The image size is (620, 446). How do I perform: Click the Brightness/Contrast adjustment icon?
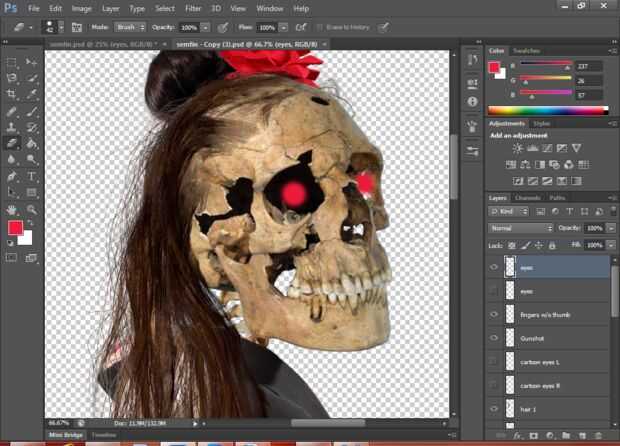coord(517,148)
